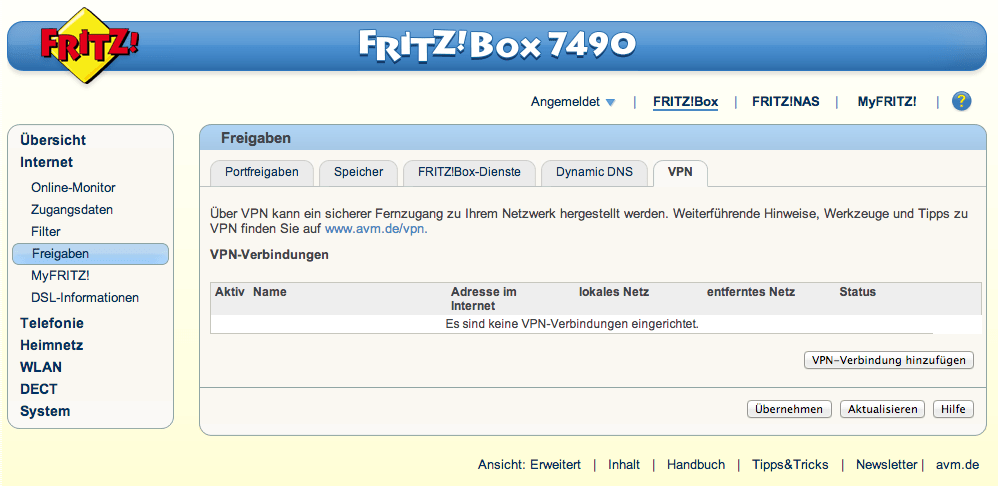Expand the Angemeldet dropdown arrow
998x486 pixels.
tap(610, 102)
